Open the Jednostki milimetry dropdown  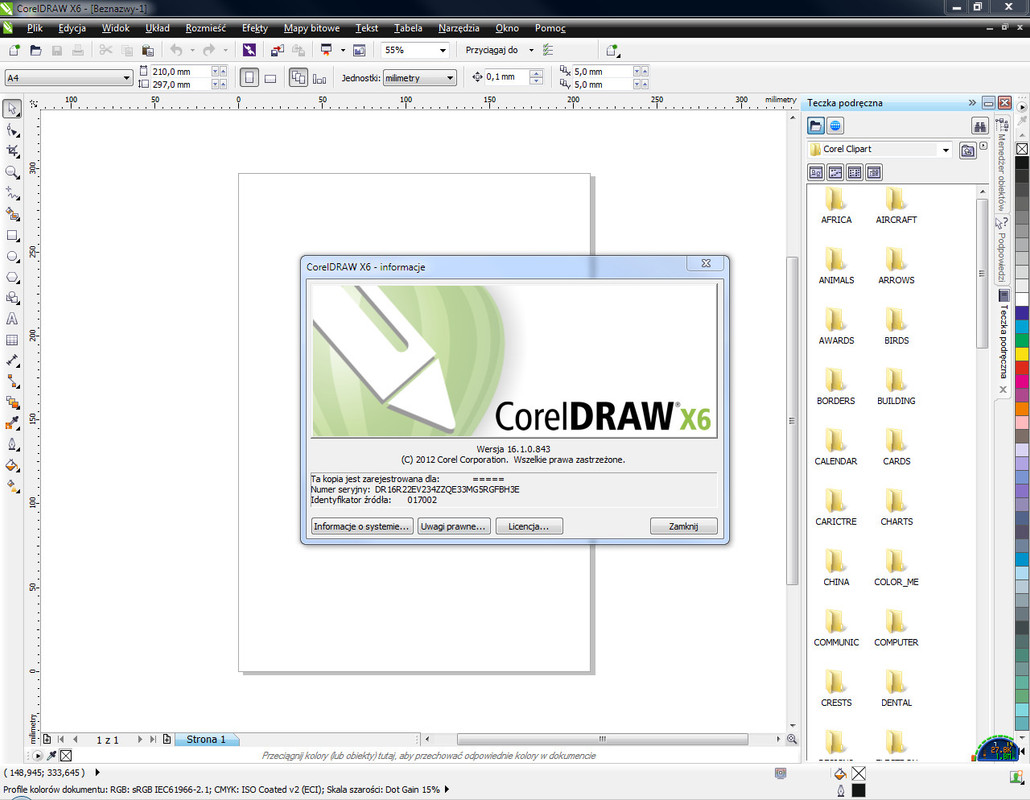coord(450,78)
